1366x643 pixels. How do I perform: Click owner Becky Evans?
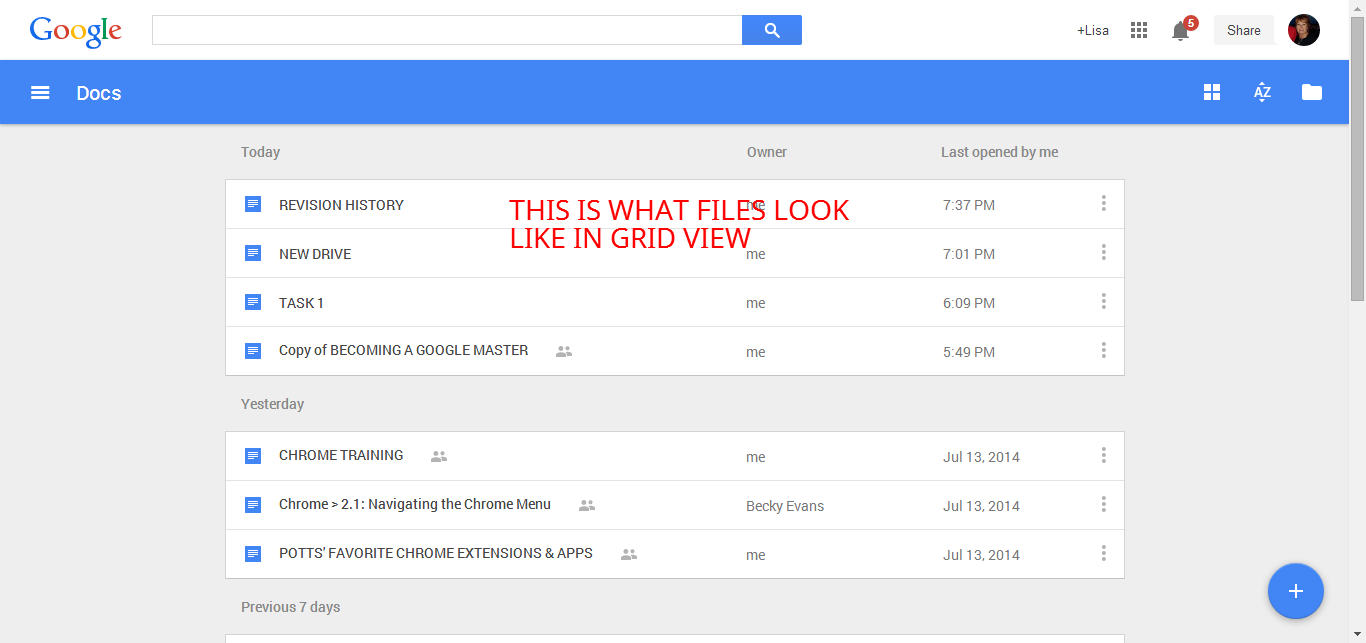[x=785, y=506]
